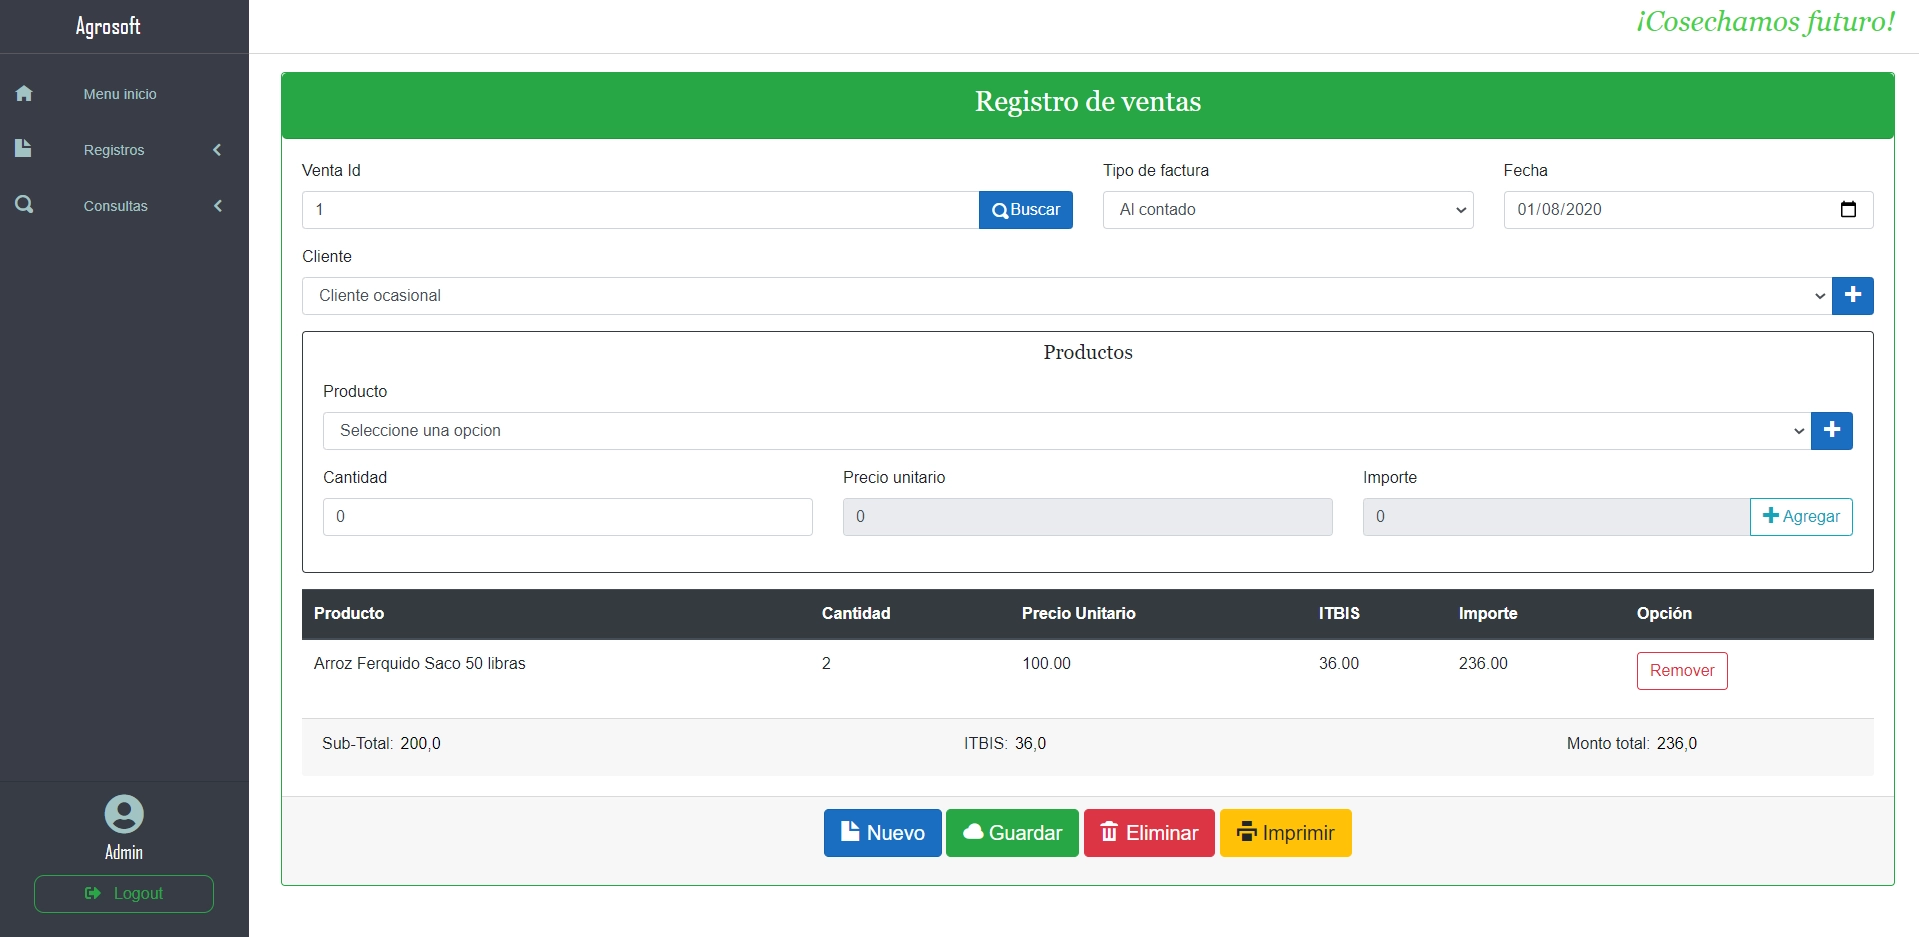Click the Nuevo button
Viewport: 1919px width, 937px height.
883,833
